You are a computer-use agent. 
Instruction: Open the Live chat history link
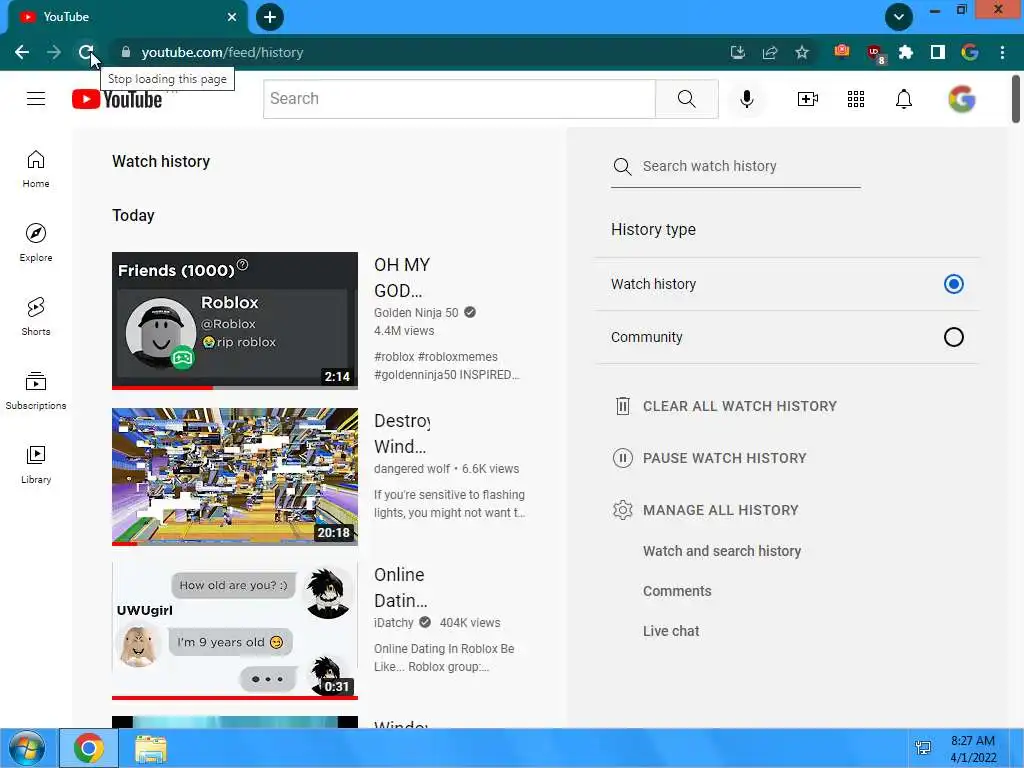coord(671,631)
